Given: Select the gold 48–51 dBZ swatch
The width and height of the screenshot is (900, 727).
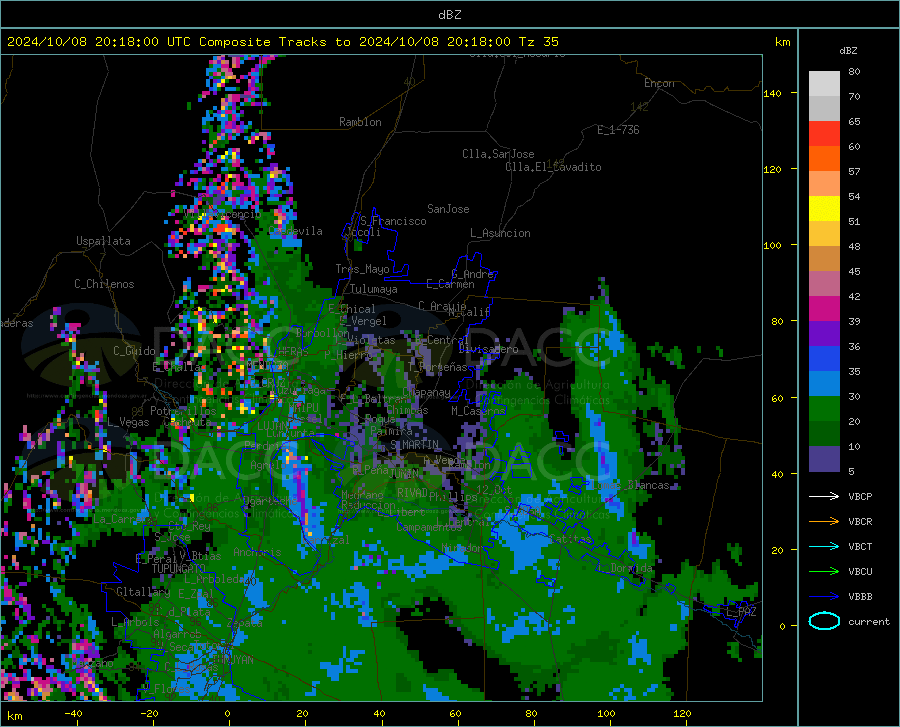Looking at the screenshot, I should click(x=824, y=234).
